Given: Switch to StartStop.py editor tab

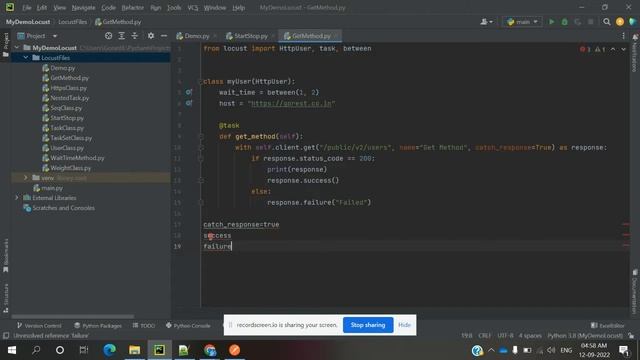Looking at the screenshot, I should click(x=251, y=36).
